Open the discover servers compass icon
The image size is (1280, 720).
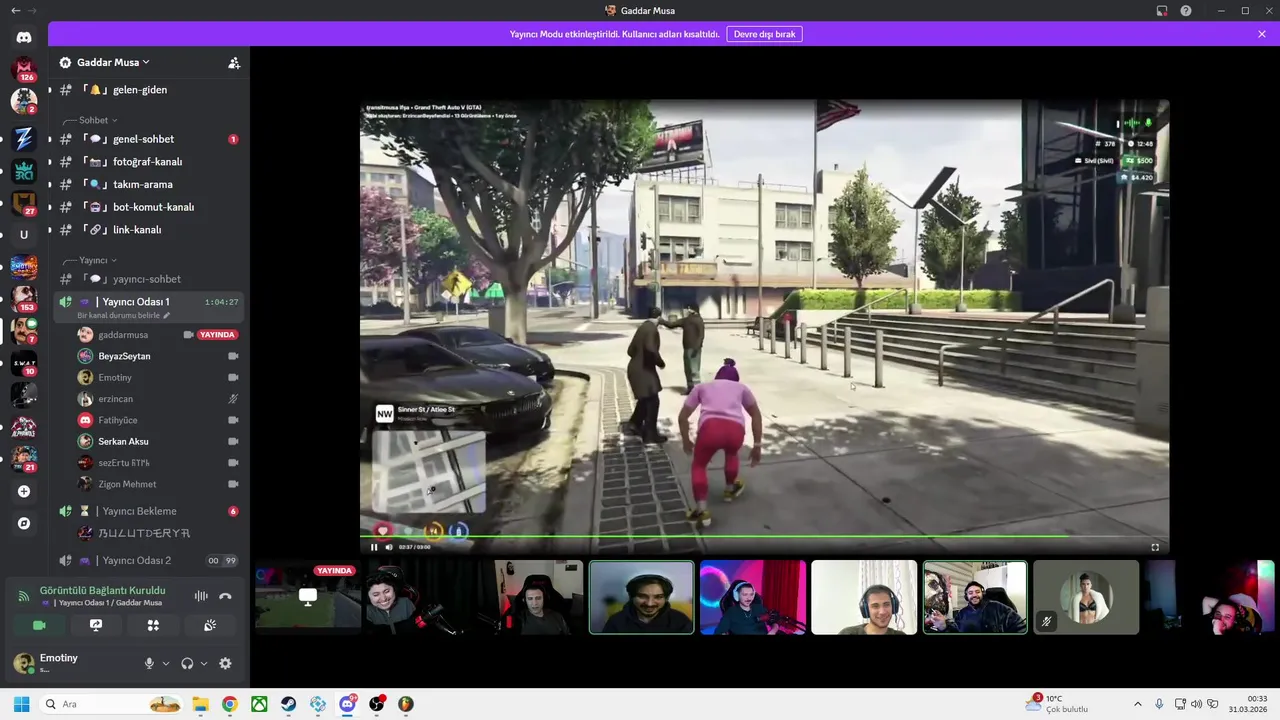(x=24, y=523)
